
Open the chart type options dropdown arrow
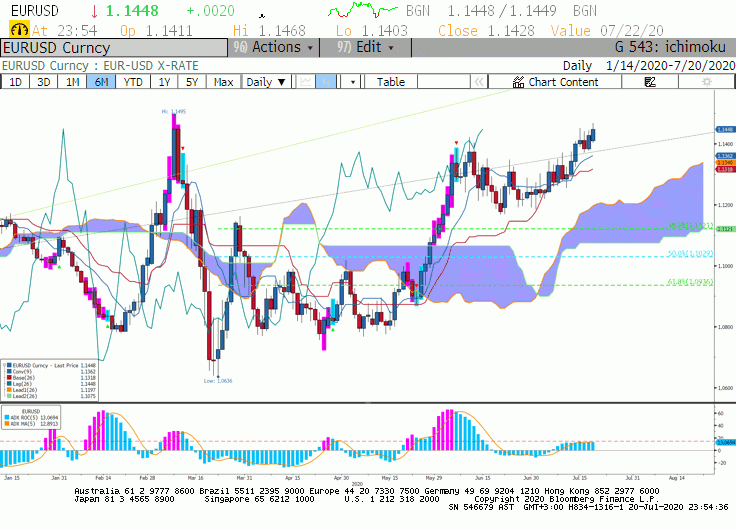[x=353, y=82]
